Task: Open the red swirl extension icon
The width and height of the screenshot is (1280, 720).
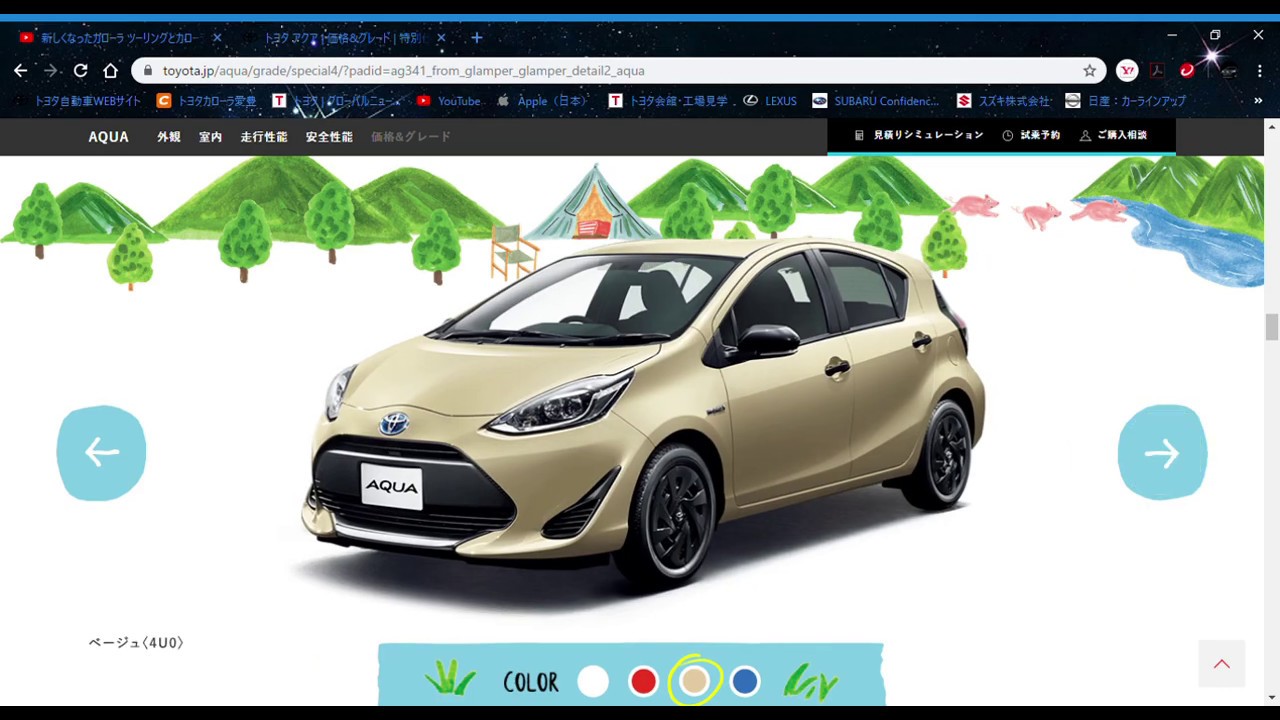Action: click(x=1187, y=71)
